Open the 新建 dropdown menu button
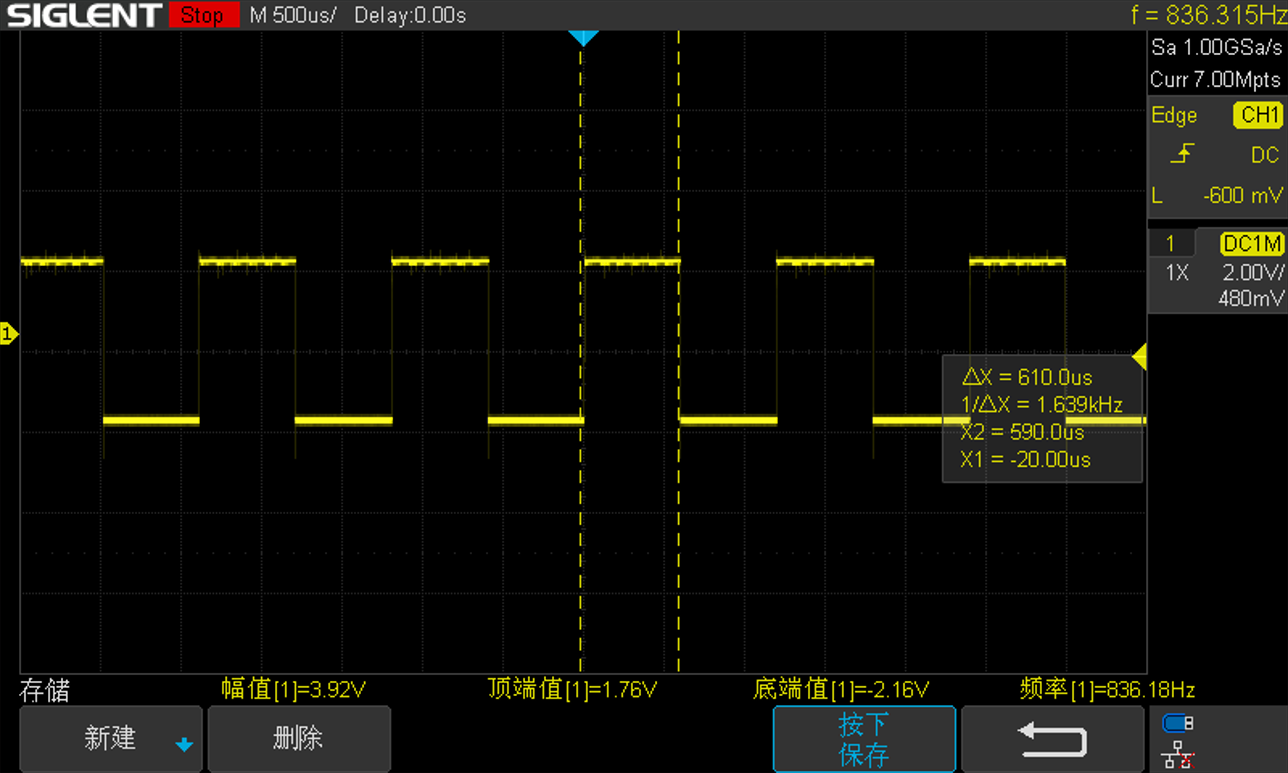Screen dimensions: 1288x773 [x=111, y=739]
